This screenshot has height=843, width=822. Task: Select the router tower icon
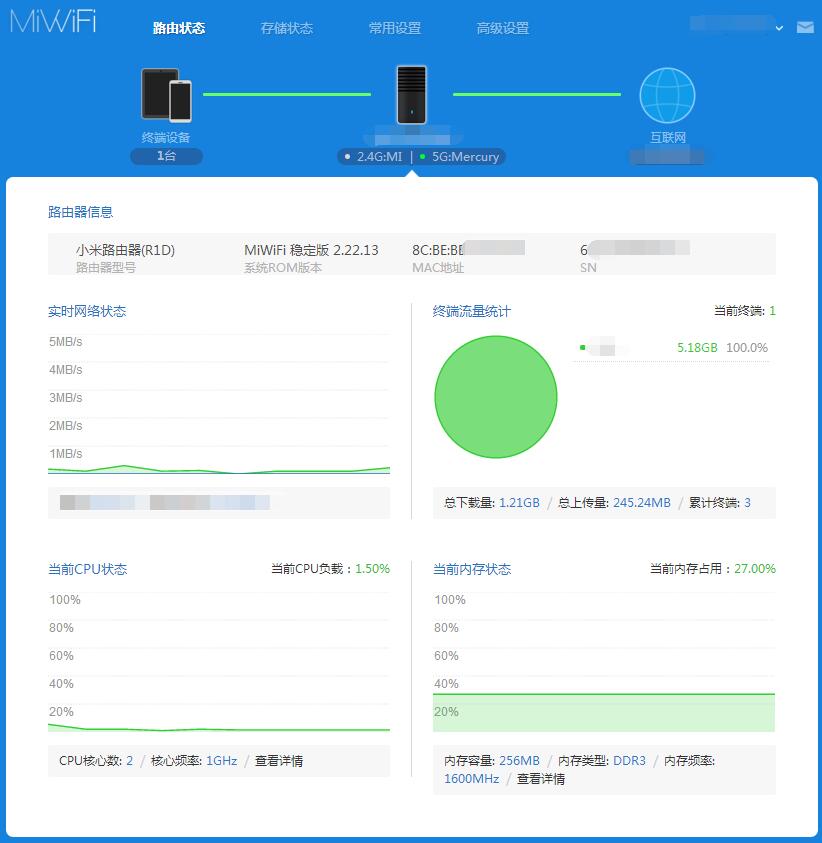click(x=412, y=95)
